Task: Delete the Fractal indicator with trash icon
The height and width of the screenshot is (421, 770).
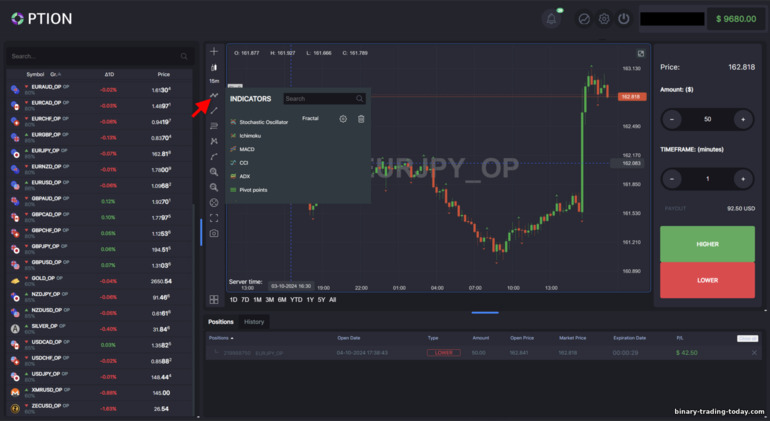Action: point(361,119)
